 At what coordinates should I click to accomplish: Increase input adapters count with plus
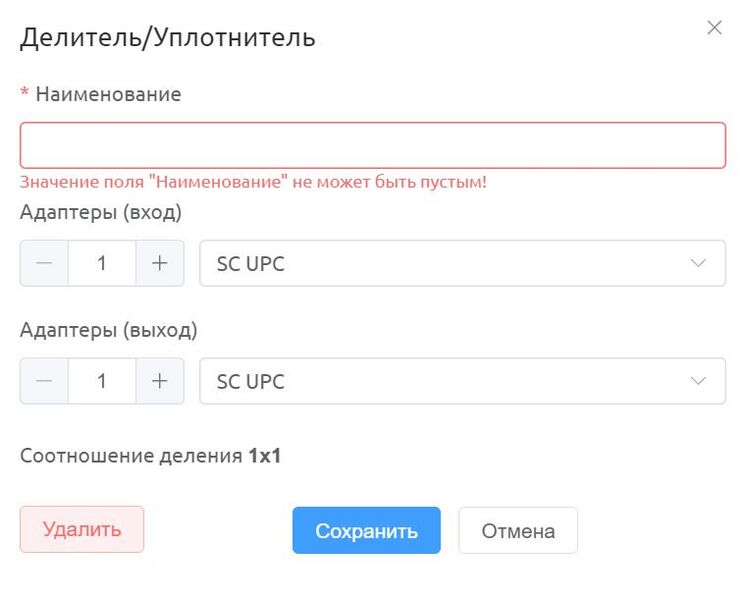160,263
